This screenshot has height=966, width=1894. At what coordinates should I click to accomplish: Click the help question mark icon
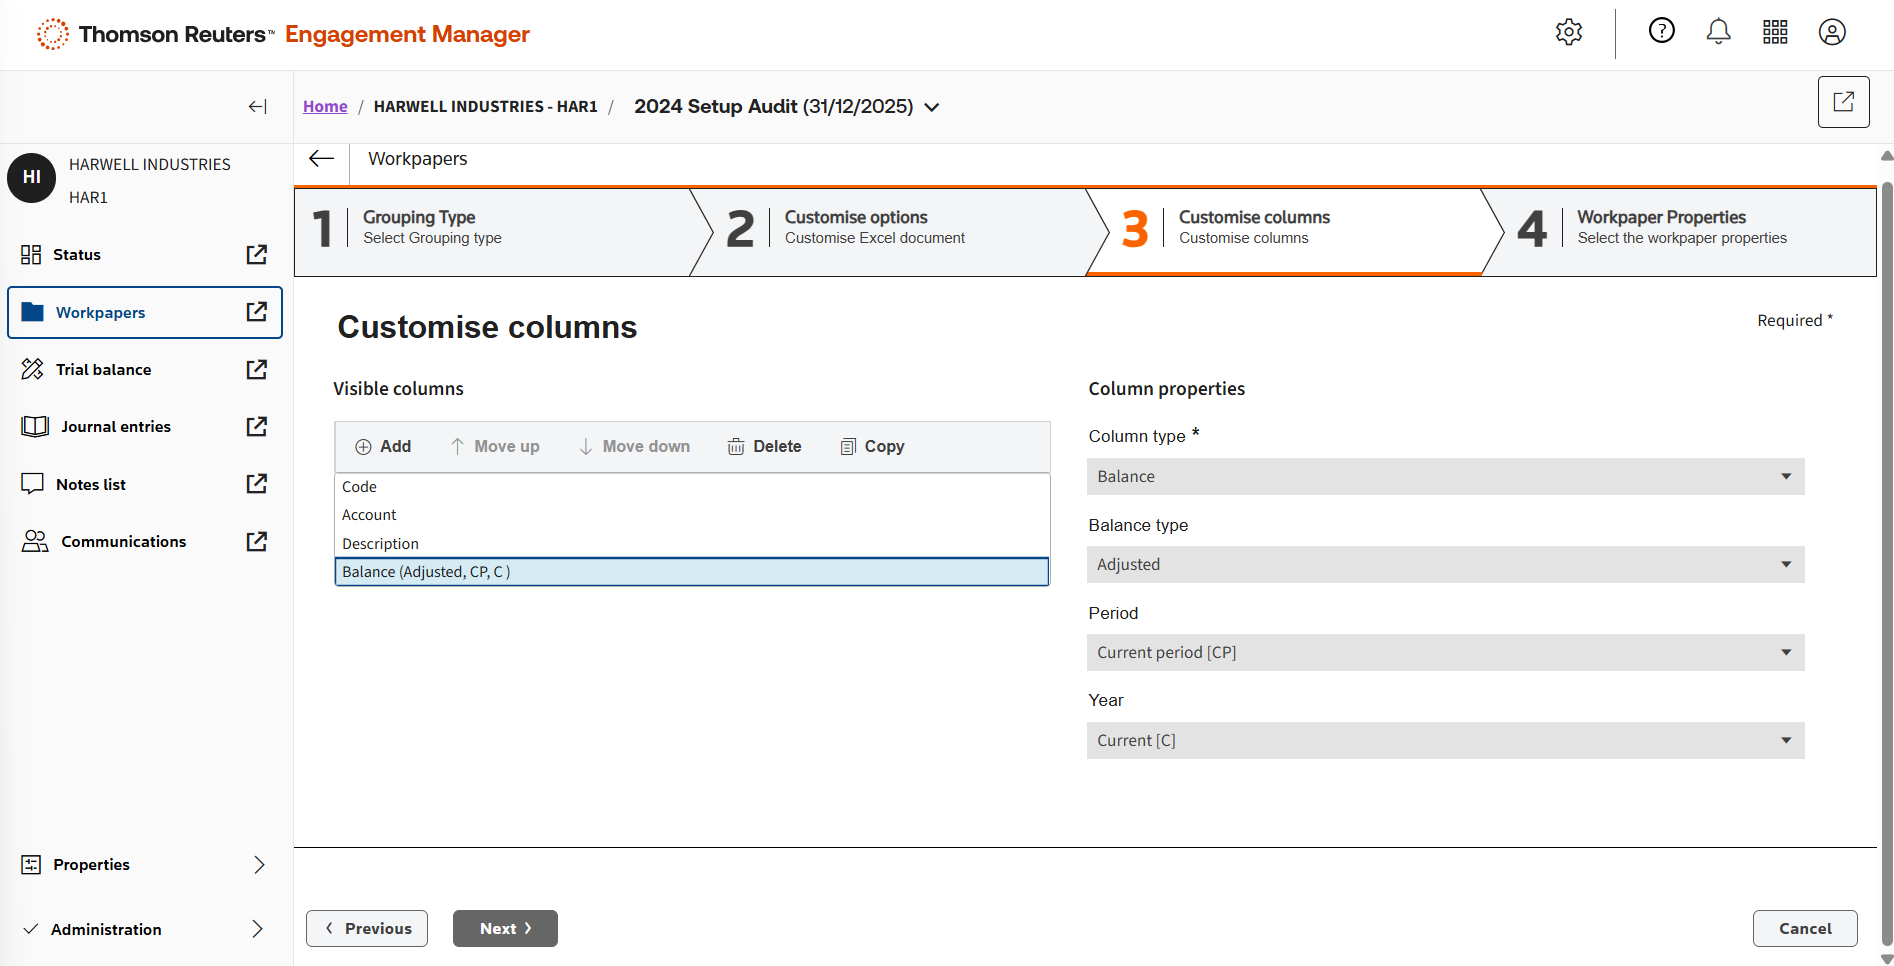coord(1661,32)
